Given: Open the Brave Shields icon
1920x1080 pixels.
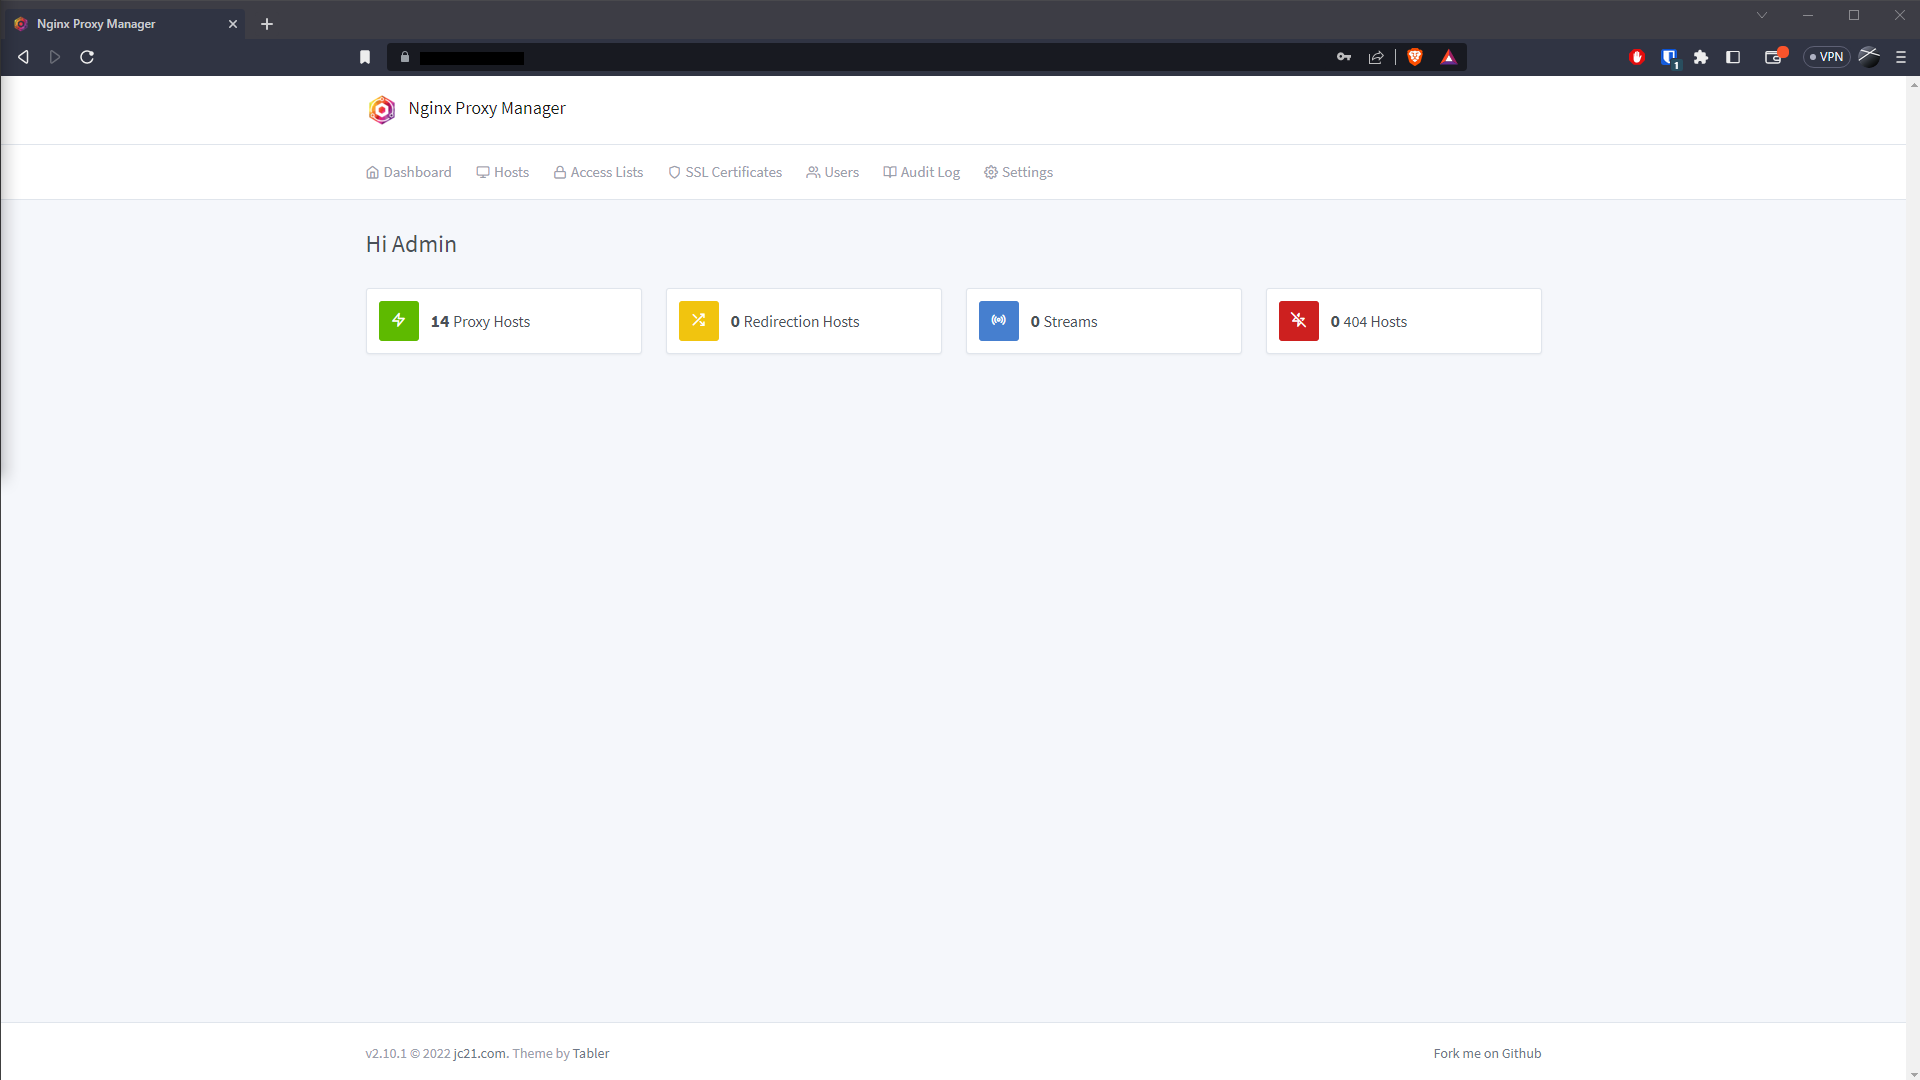Looking at the screenshot, I should (1414, 57).
